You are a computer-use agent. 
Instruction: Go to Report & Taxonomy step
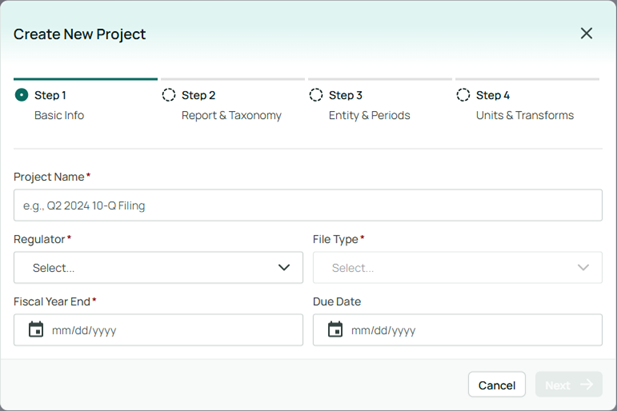coord(231,115)
